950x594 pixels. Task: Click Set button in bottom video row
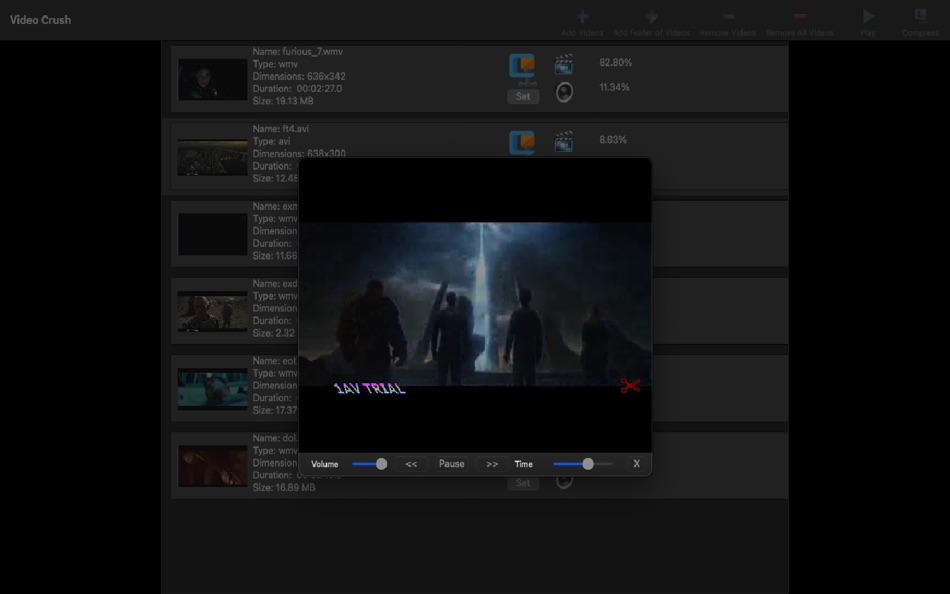[x=523, y=483]
